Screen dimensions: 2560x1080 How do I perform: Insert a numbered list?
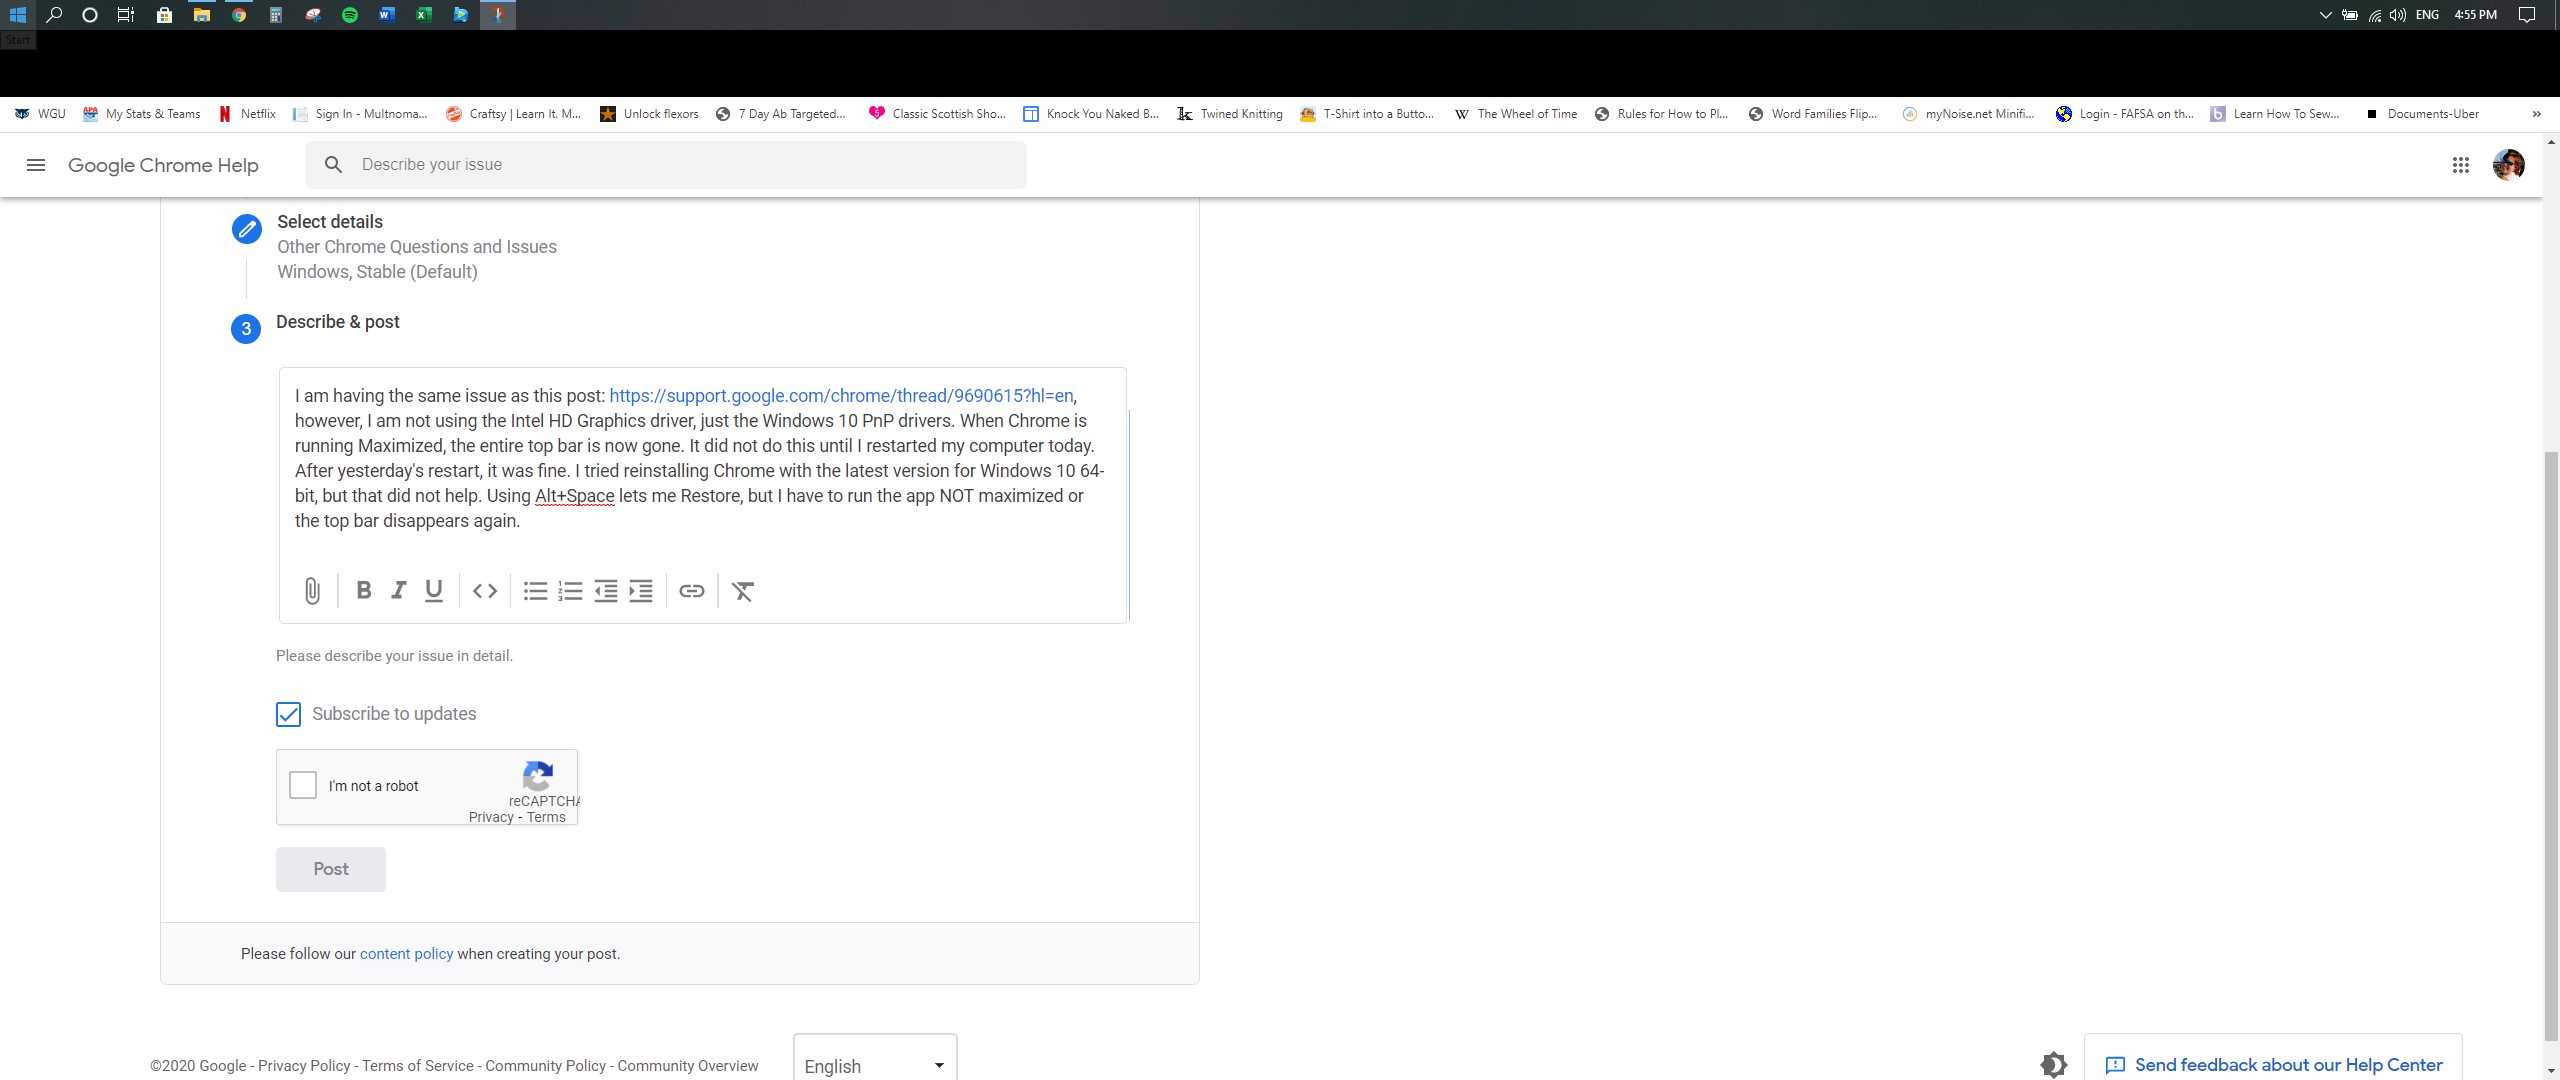tap(570, 591)
